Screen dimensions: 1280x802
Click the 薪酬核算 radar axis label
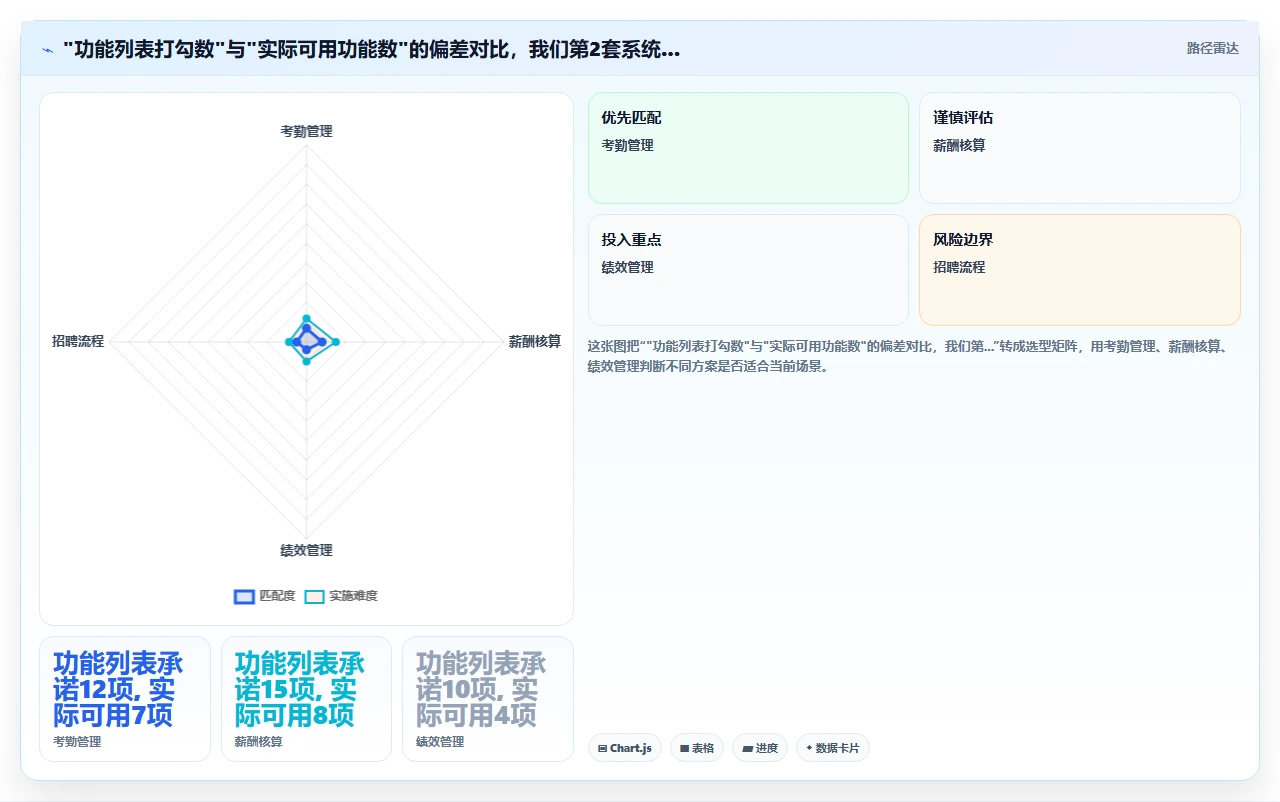(535, 341)
